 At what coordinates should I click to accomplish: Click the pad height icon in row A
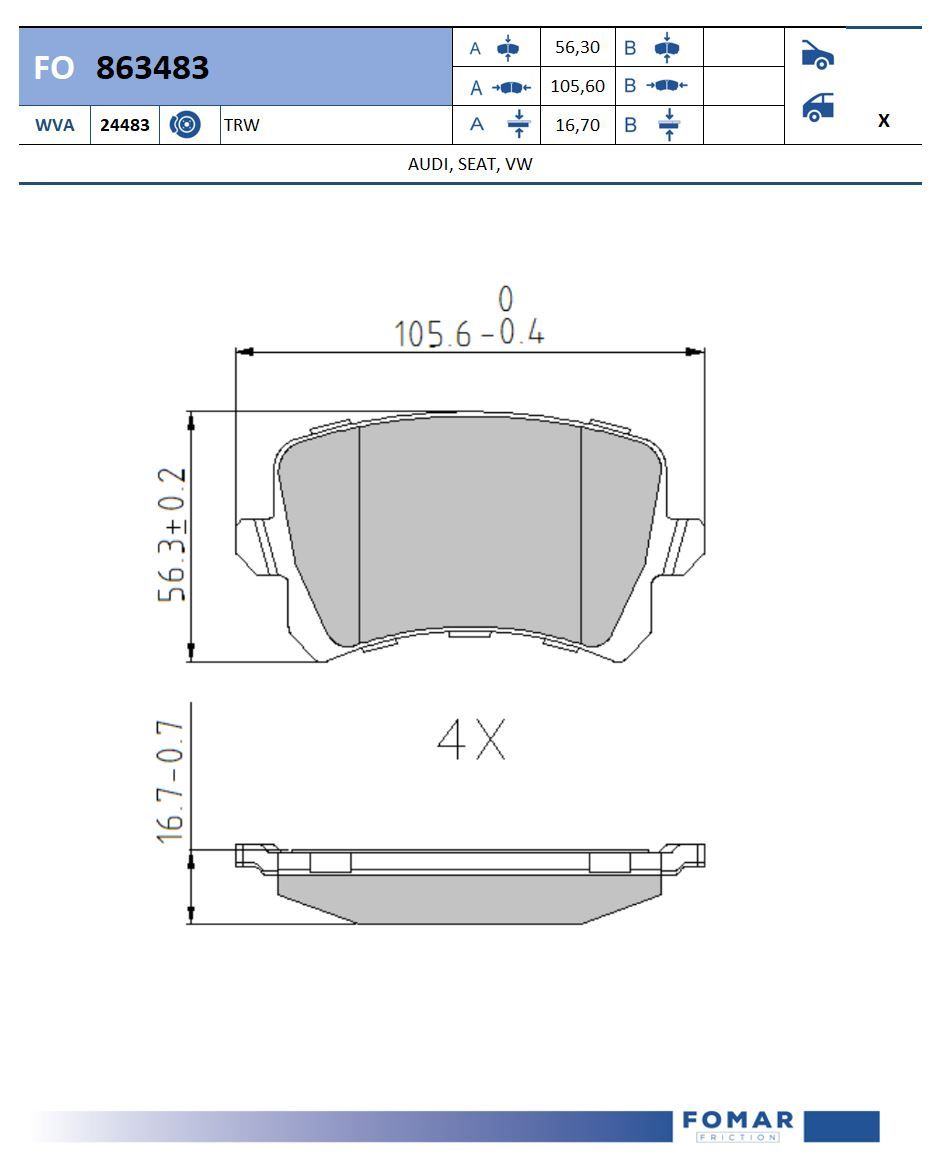[x=508, y=47]
